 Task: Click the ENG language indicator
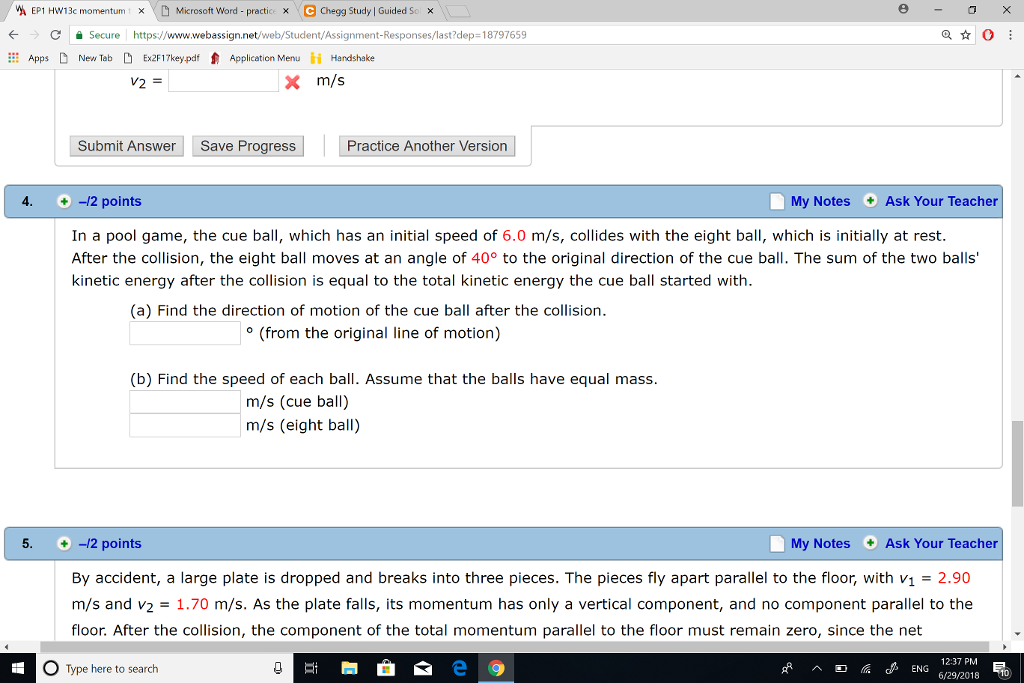point(920,669)
